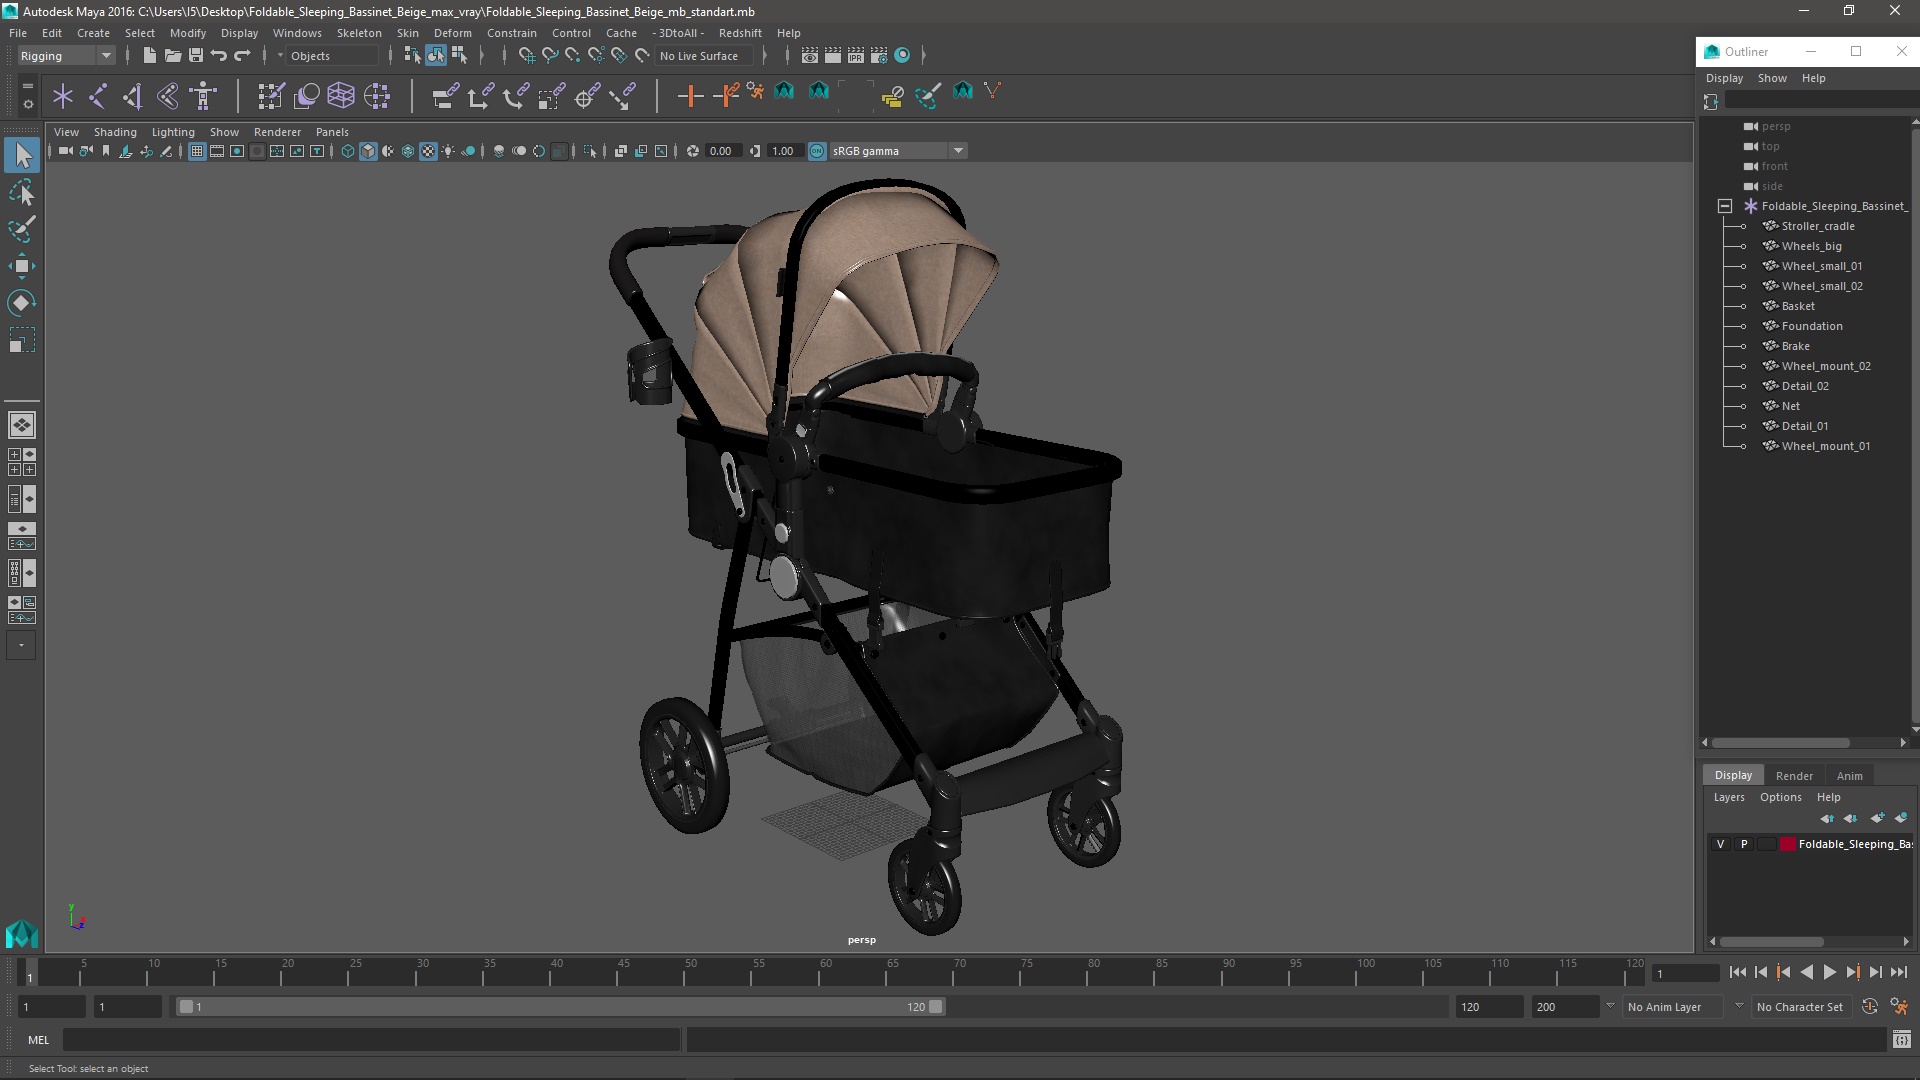Select Stroller_cradle in the Outliner
The image size is (1920, 1080).
(x=1817, y=226)
